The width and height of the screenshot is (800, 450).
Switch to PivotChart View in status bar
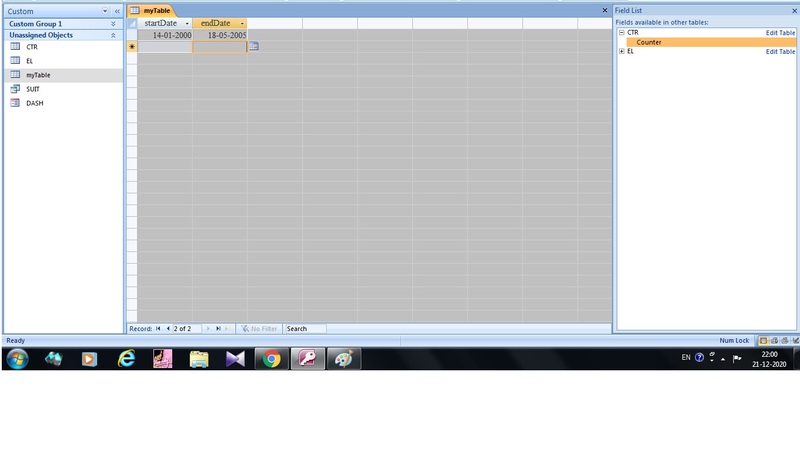pos(785,340)
